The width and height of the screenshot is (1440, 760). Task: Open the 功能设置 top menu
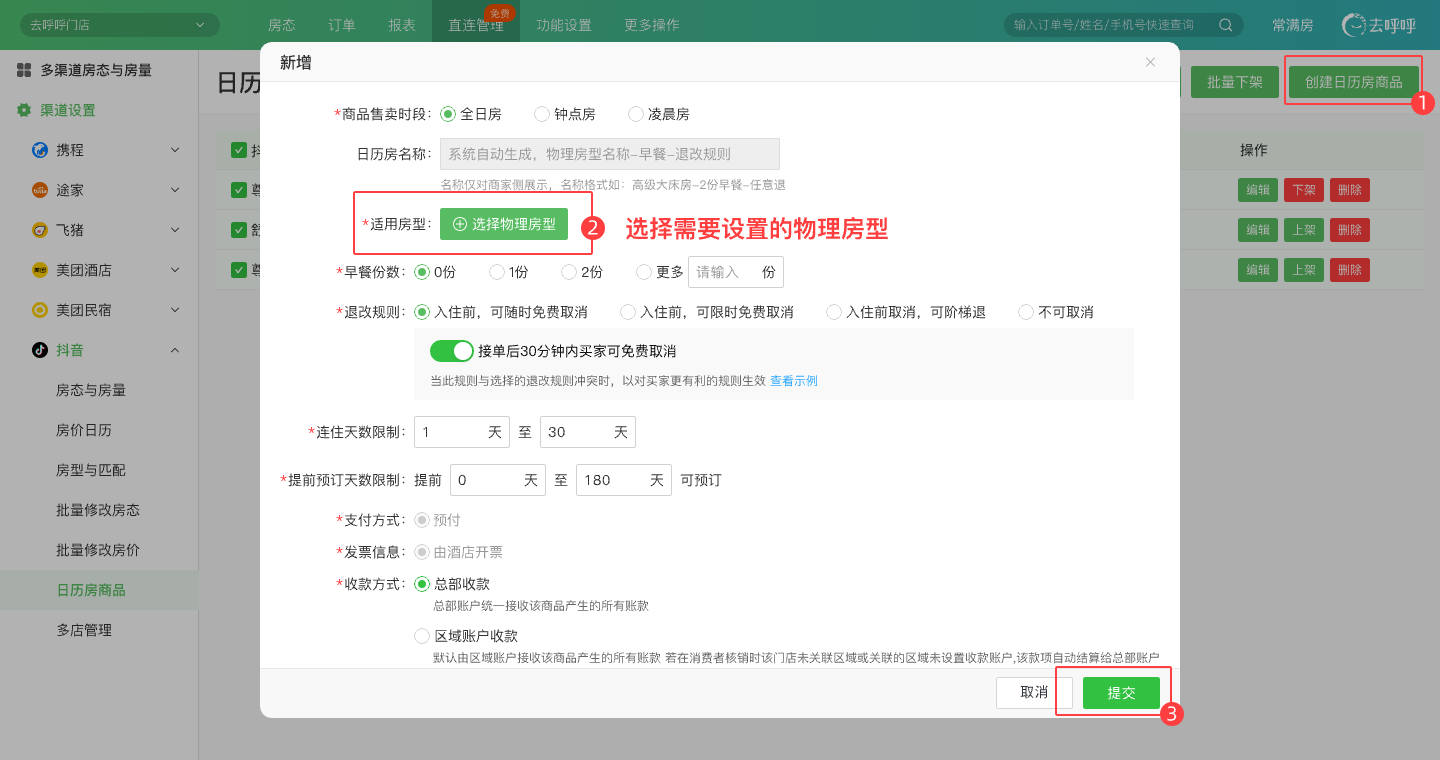(564, 25)
